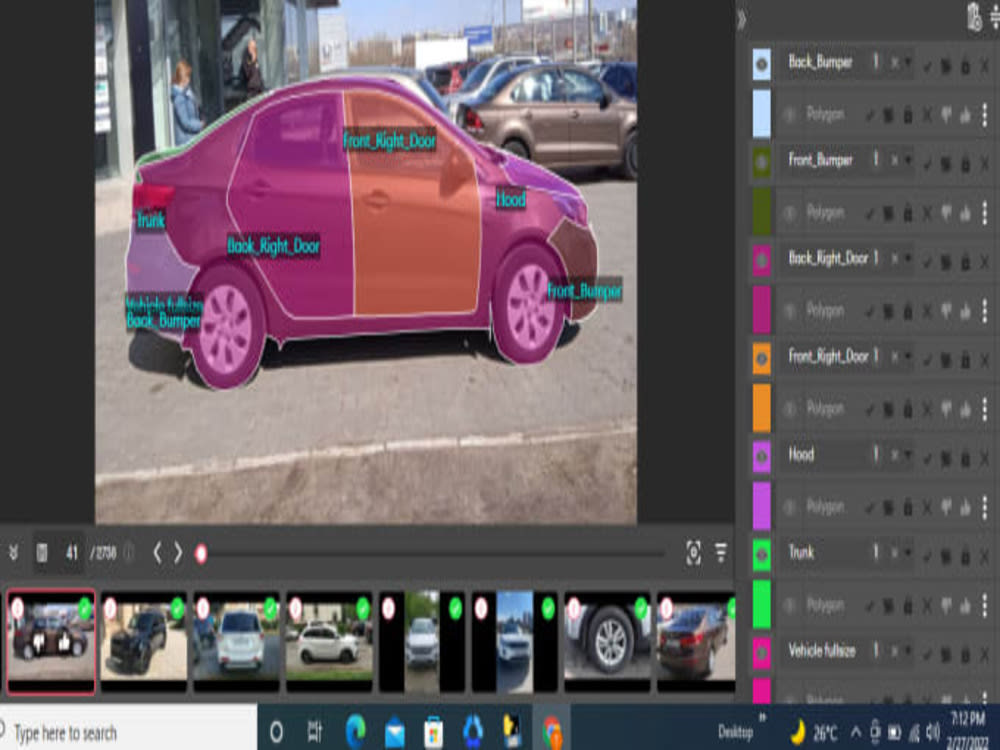Delete the Front_Right_Door class row
Viewport: 1000px width, 750px height.
[x=985, y=360]
